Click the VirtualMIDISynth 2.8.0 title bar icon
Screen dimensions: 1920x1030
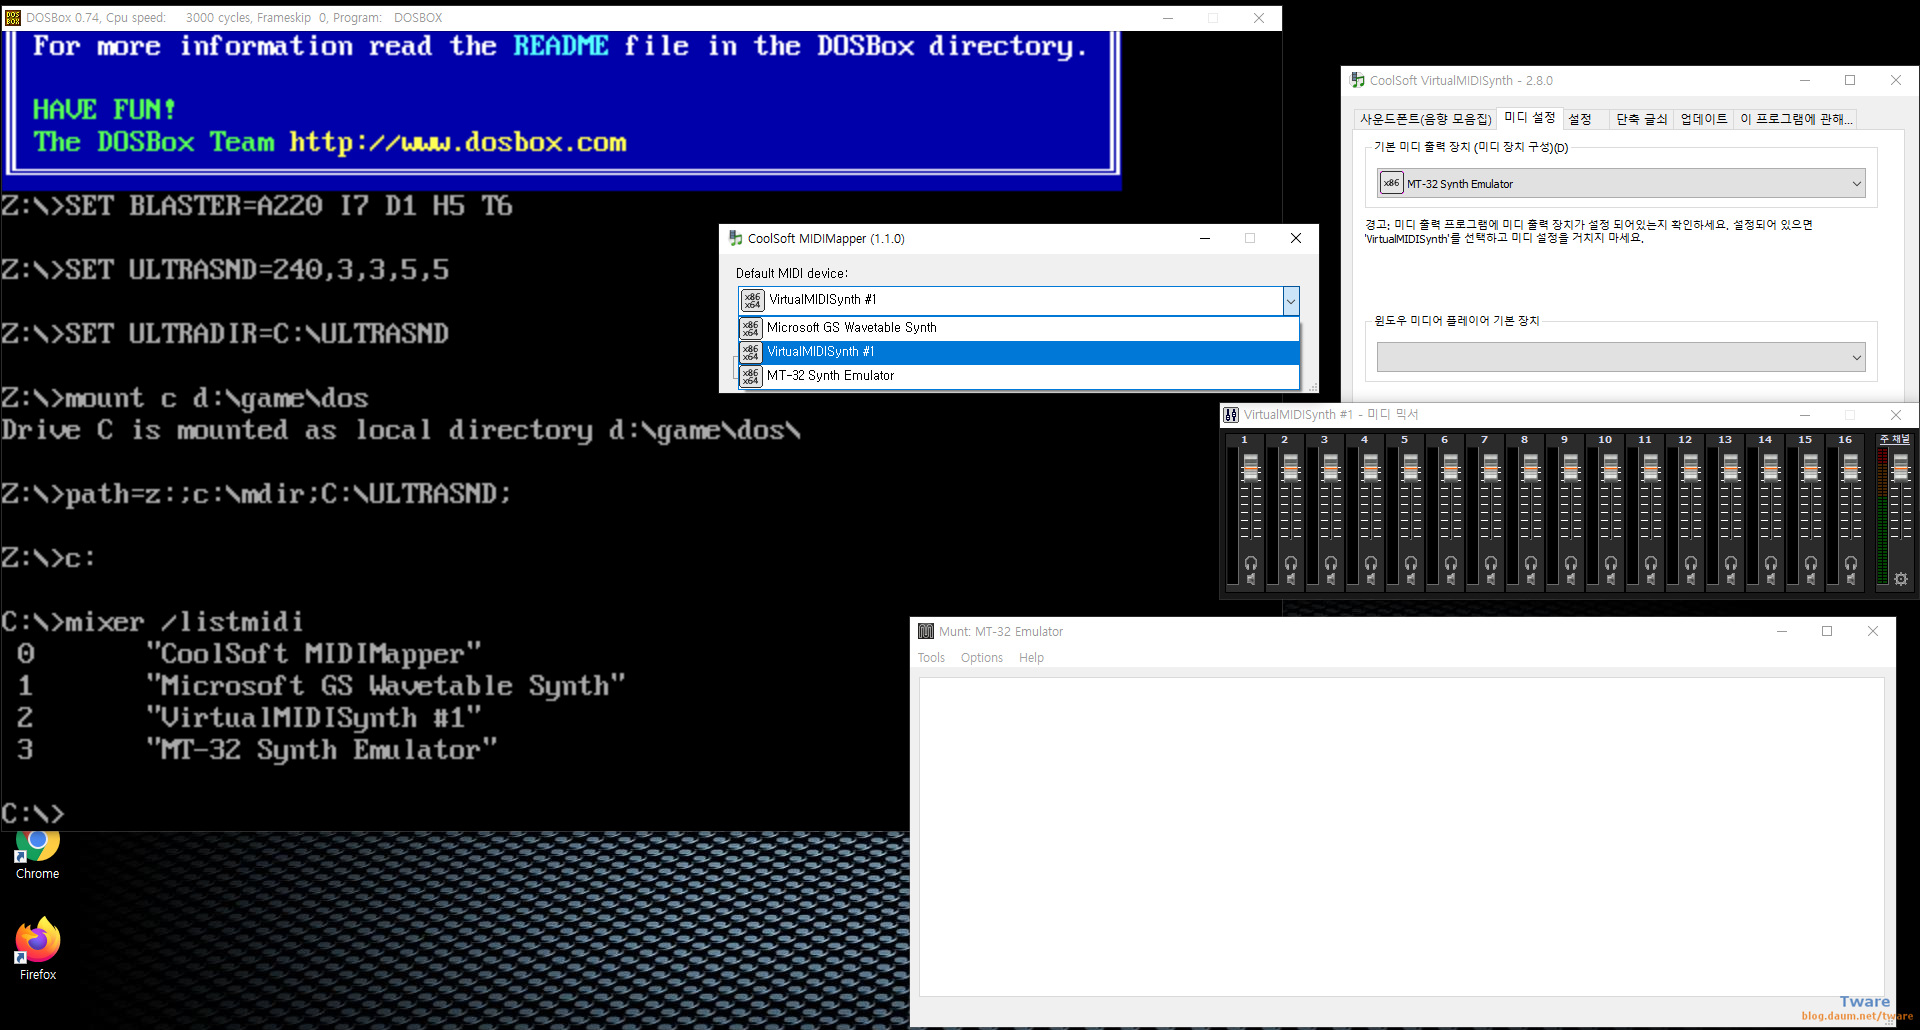pos(1357,80)
